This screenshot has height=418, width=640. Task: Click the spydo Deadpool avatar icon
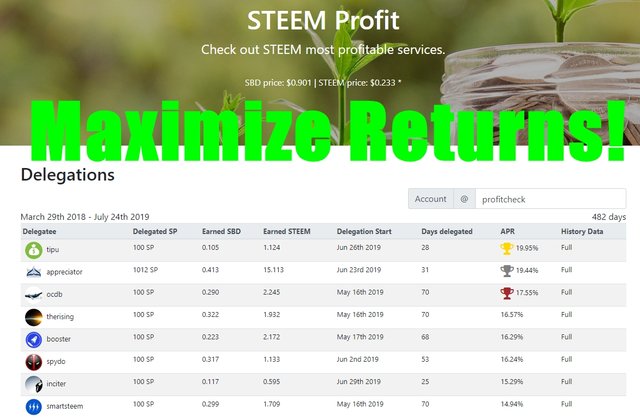(33, 362)
